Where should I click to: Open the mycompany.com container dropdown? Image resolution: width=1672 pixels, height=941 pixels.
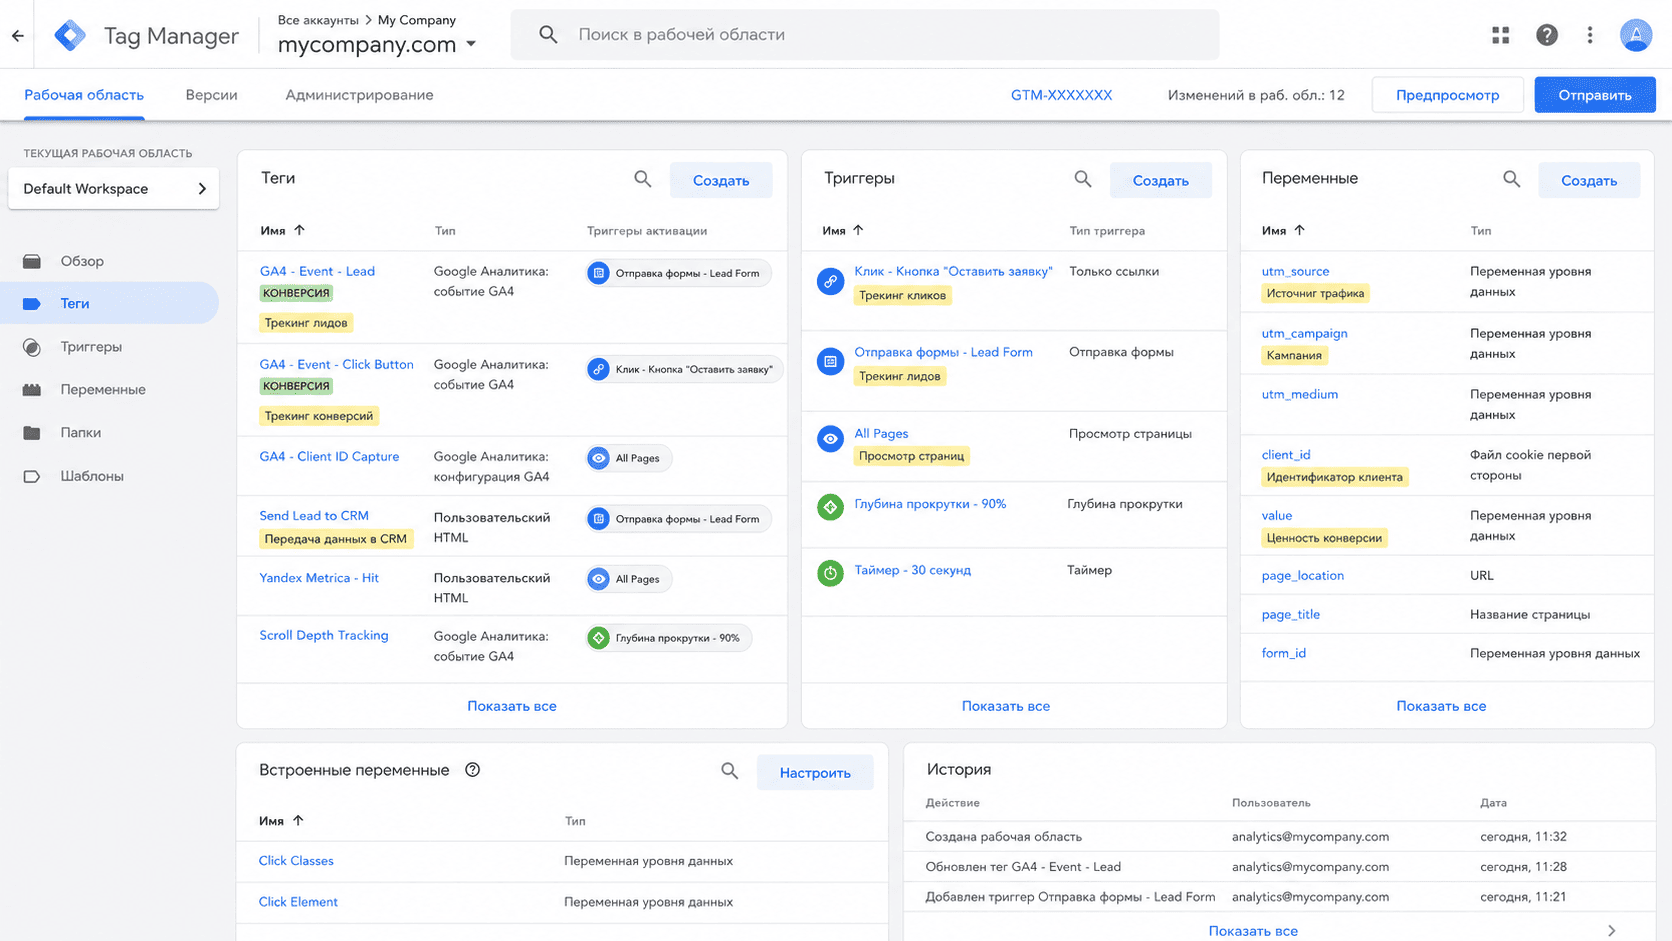(377, 44)
